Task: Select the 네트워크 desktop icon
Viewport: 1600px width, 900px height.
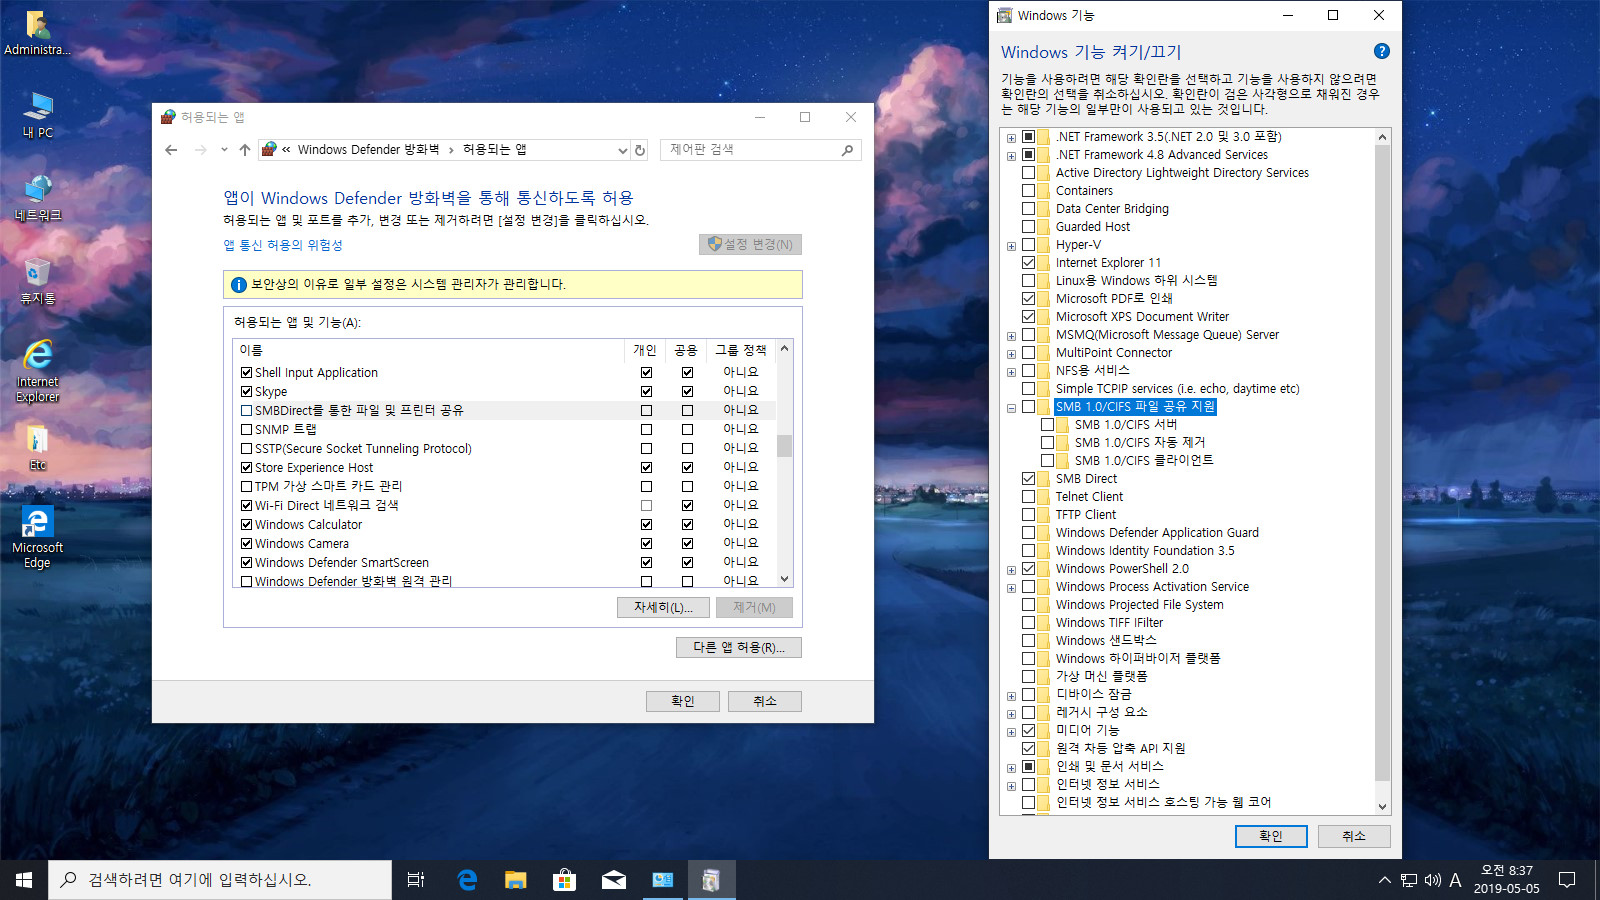Action: [x=38, y=197]
